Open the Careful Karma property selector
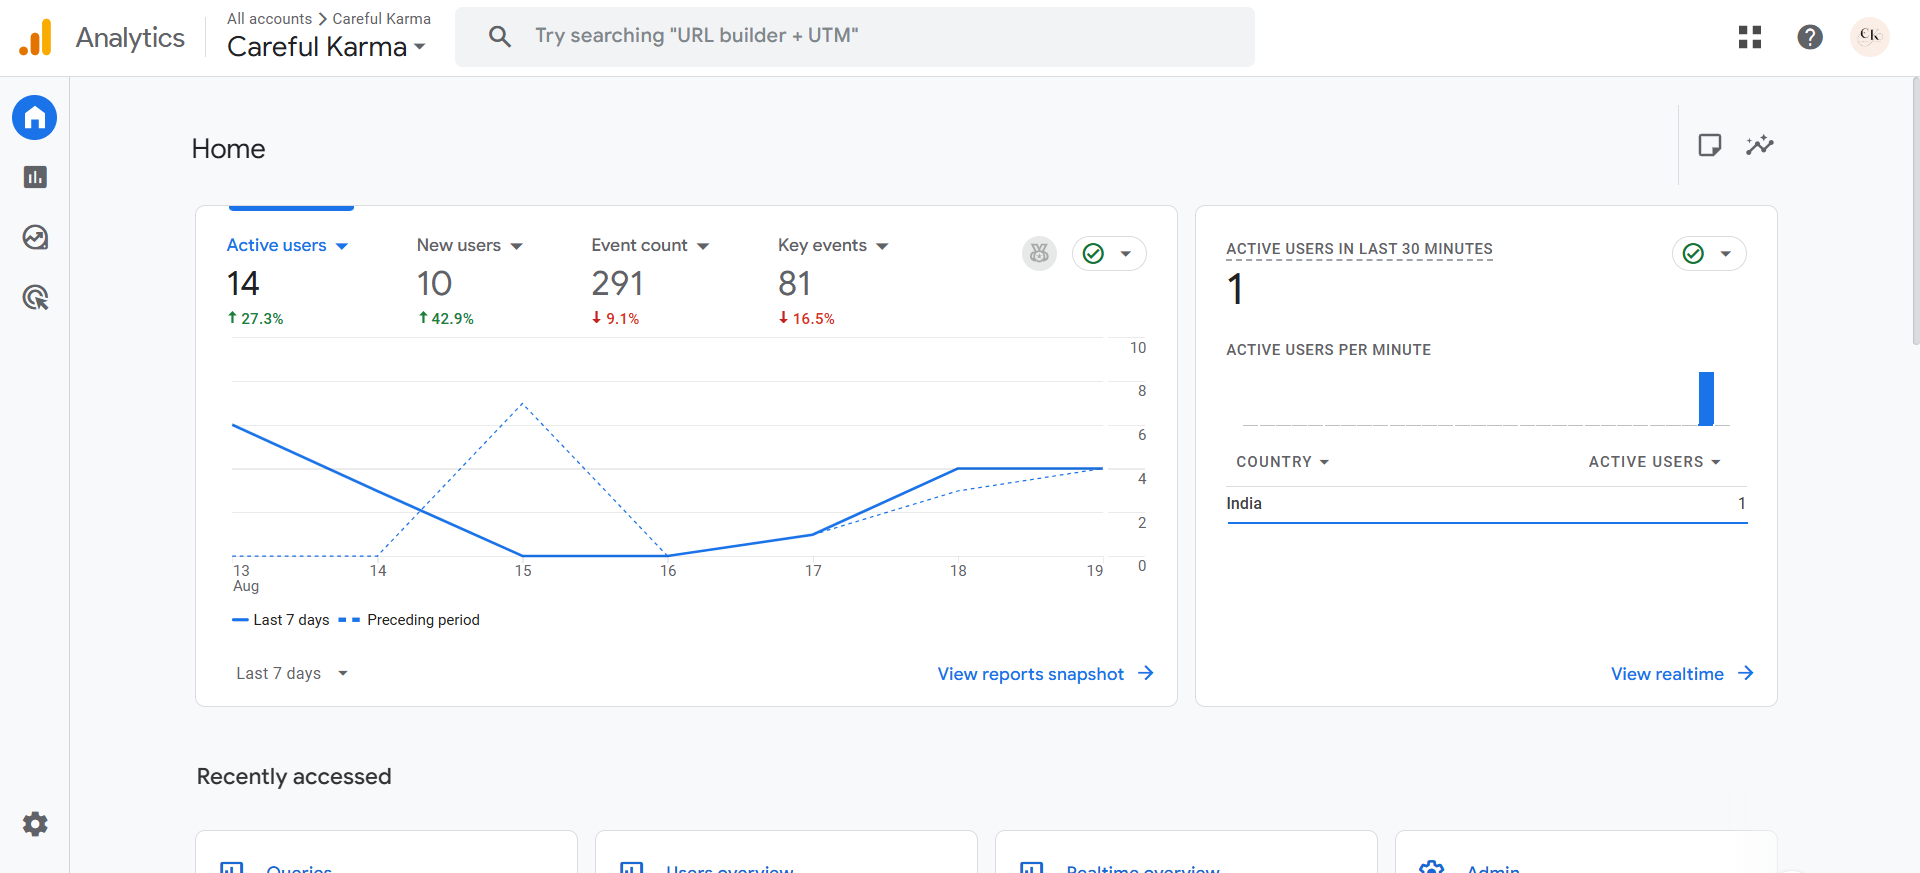The height and width of the screenshot is (873, 1920). coord(326,46)
